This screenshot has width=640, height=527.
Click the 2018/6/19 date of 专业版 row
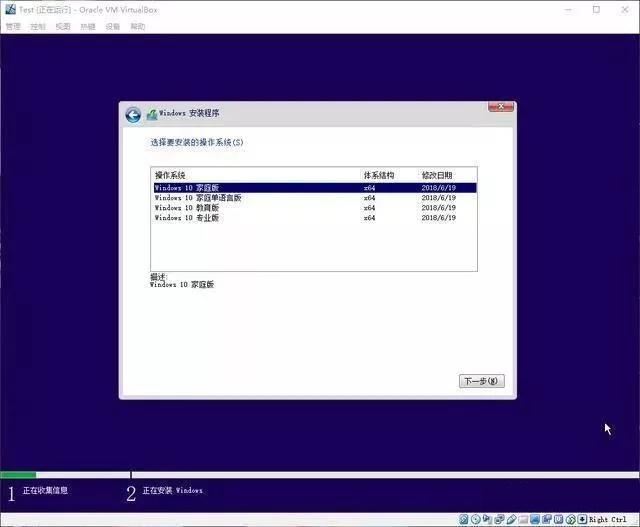click(x=438, y=218)
